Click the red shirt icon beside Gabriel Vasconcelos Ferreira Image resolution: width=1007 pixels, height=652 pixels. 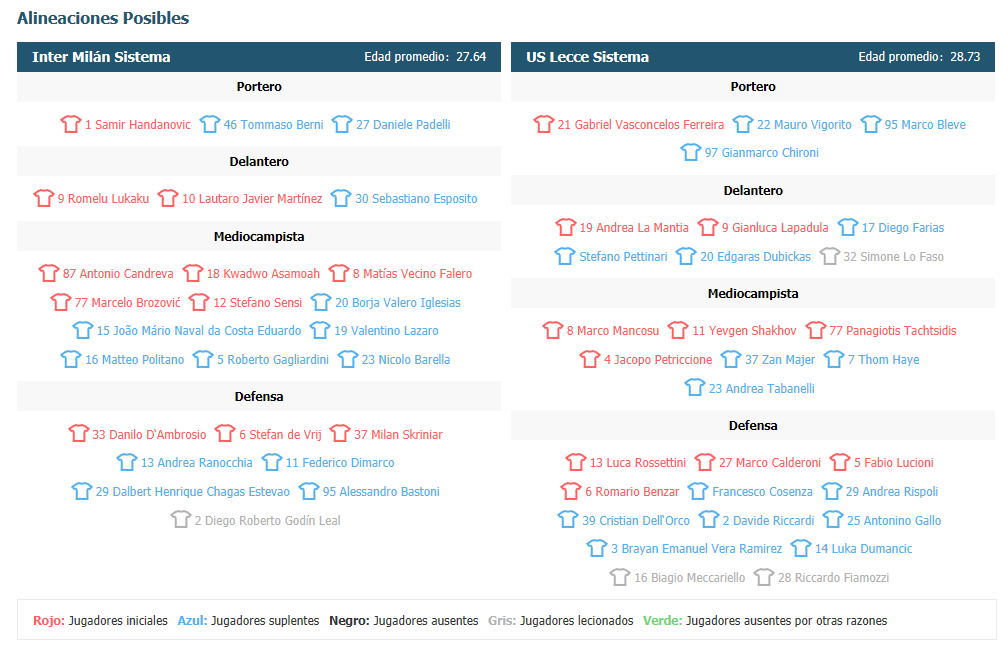[544, 124]
